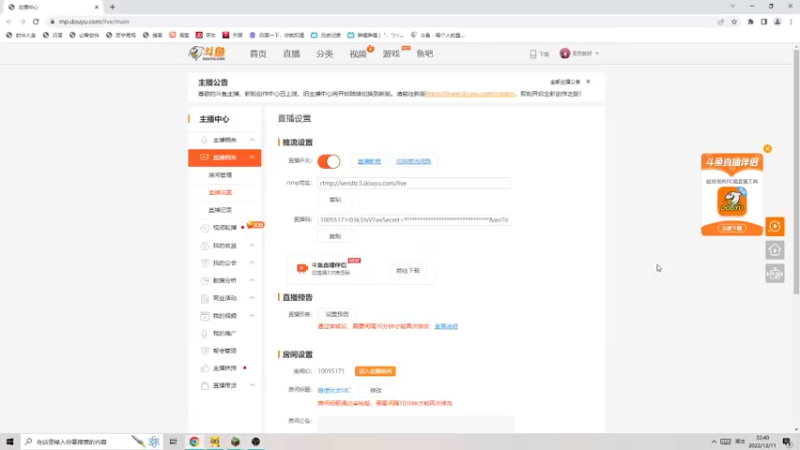Click the orange camera icon of 斗鱼直播伴侣
The width and height of the screenshot is (800, 450).
pos(302,268)
